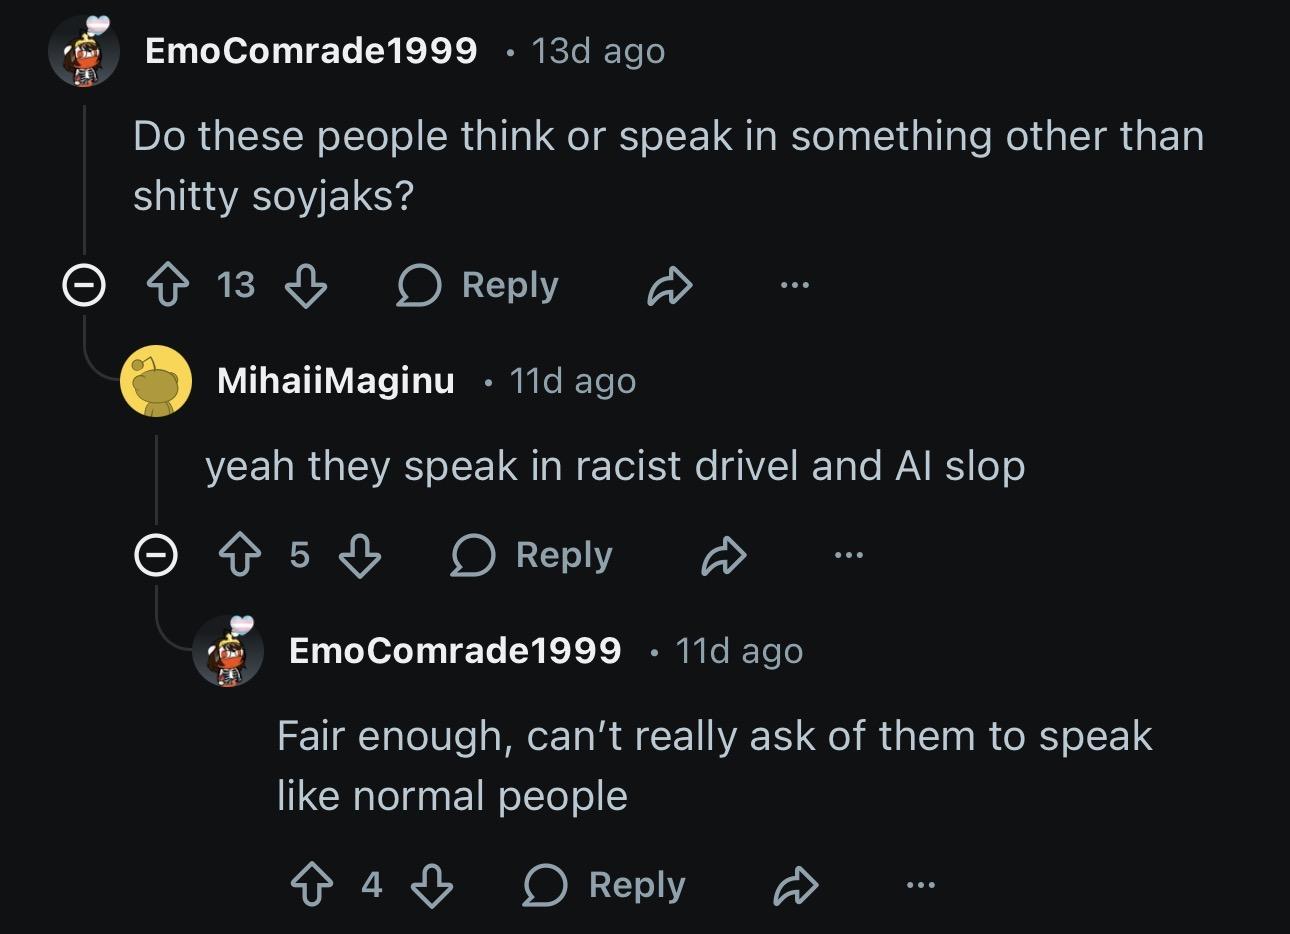Screen dimensions: 1290x934
Task: Upvote the 'Fair enough' reply
Action: [312, 886]
